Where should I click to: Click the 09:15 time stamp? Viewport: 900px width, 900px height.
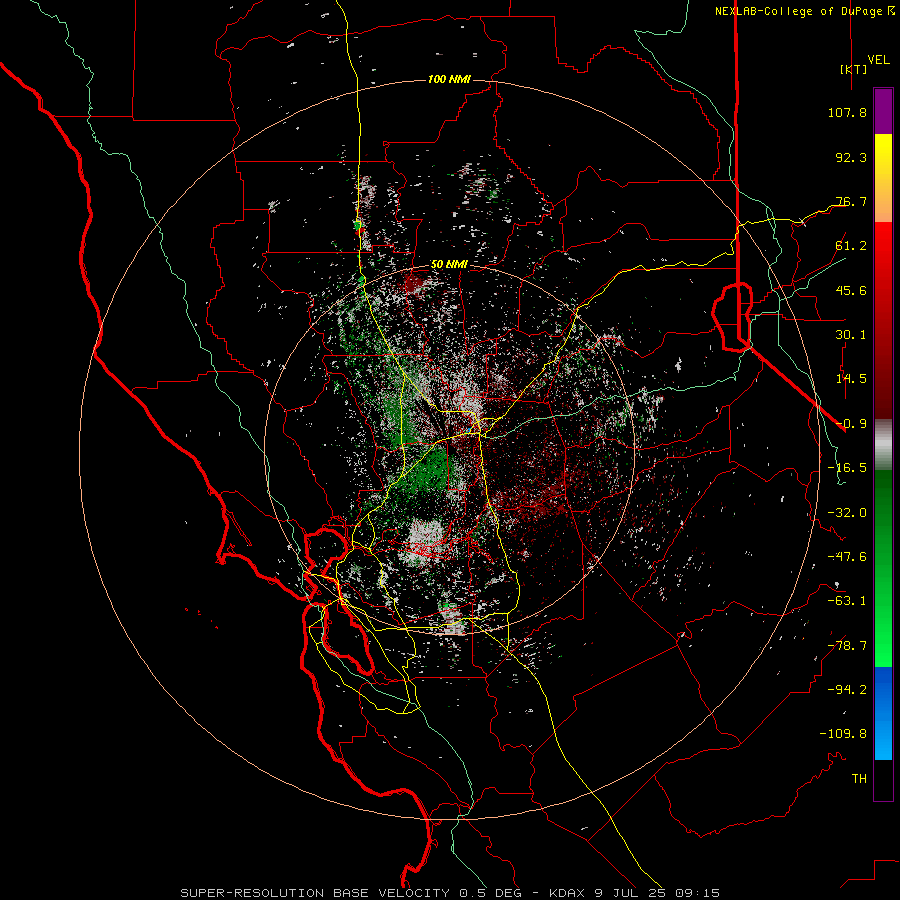(x=696, y=893)
